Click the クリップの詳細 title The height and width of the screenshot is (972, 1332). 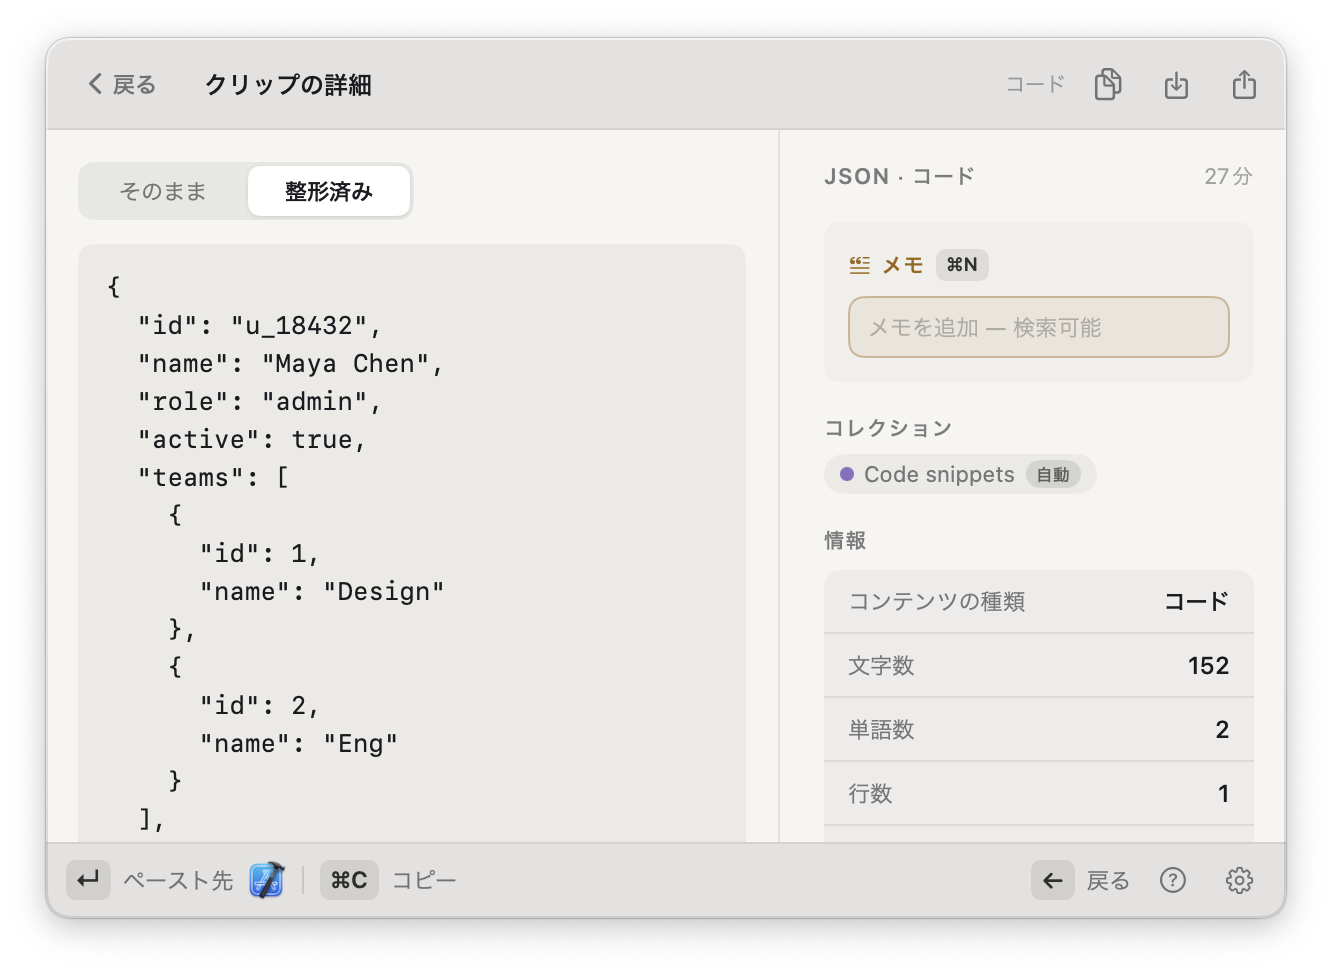288,85
